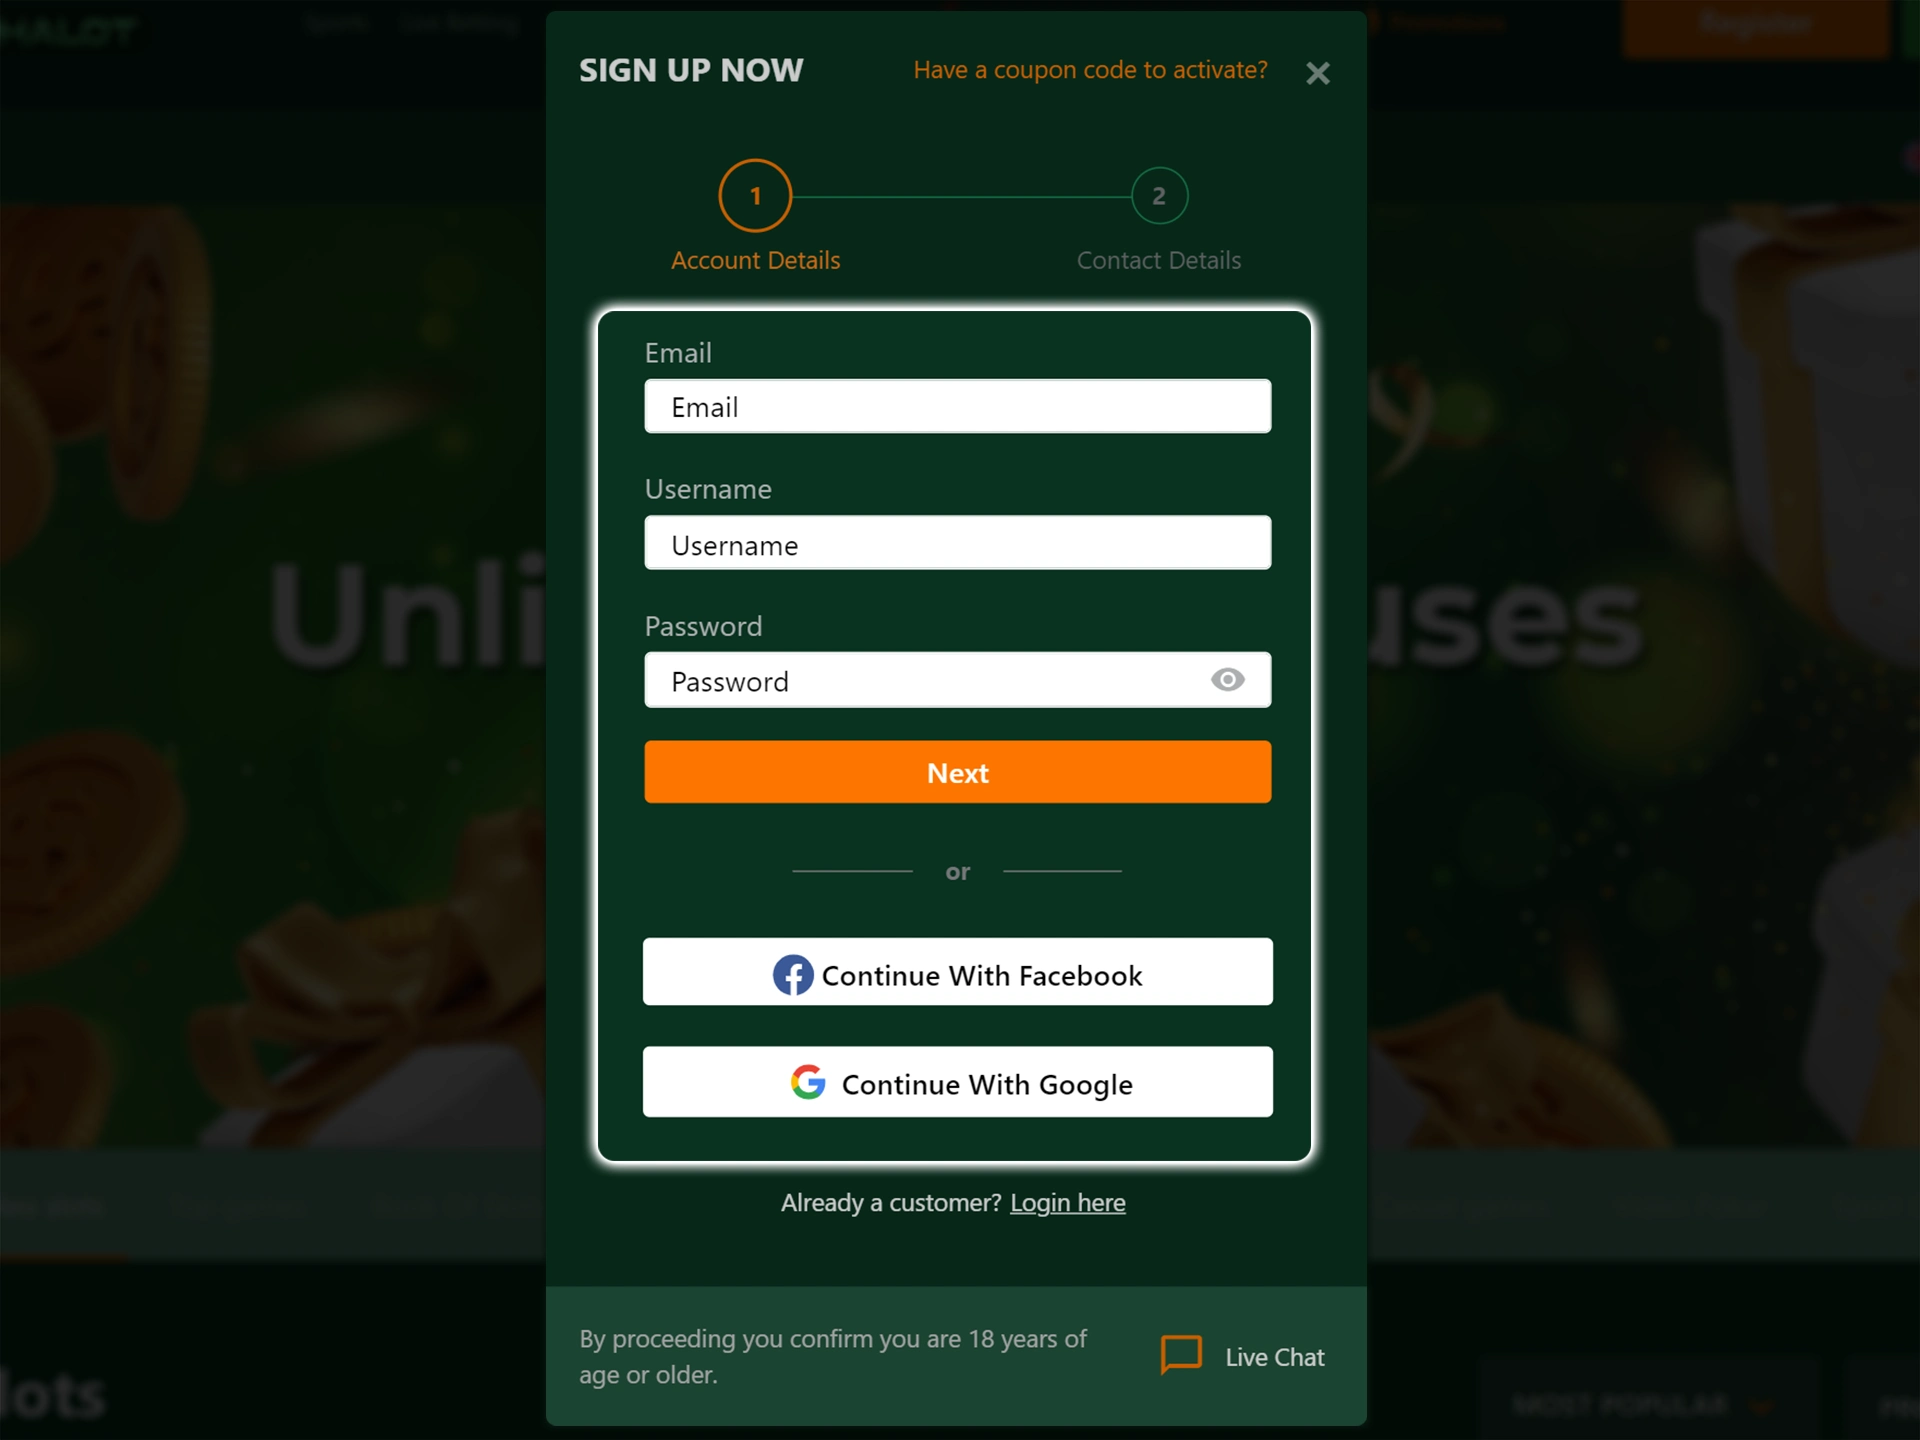Click the Live Chat icon
Image resolution: width=1920 pixels, height=1440 pixels.
[1184, 1355]
